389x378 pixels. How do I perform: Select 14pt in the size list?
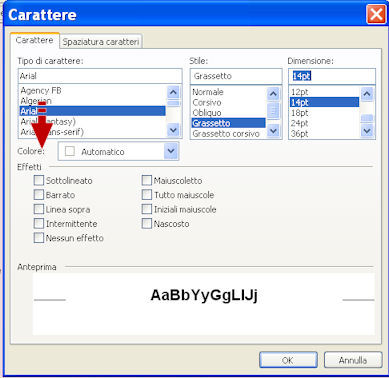[x=325, y=102]
